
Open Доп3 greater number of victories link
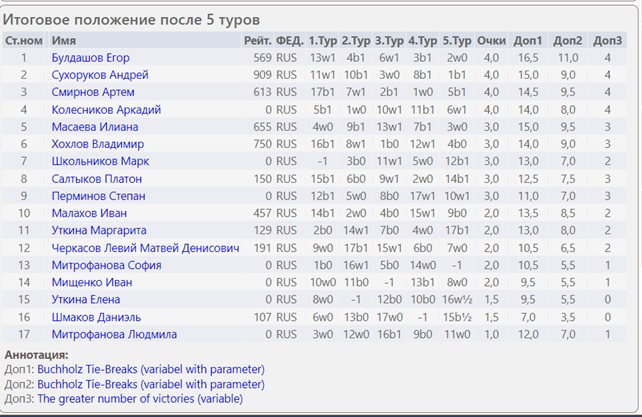point(140,399)
